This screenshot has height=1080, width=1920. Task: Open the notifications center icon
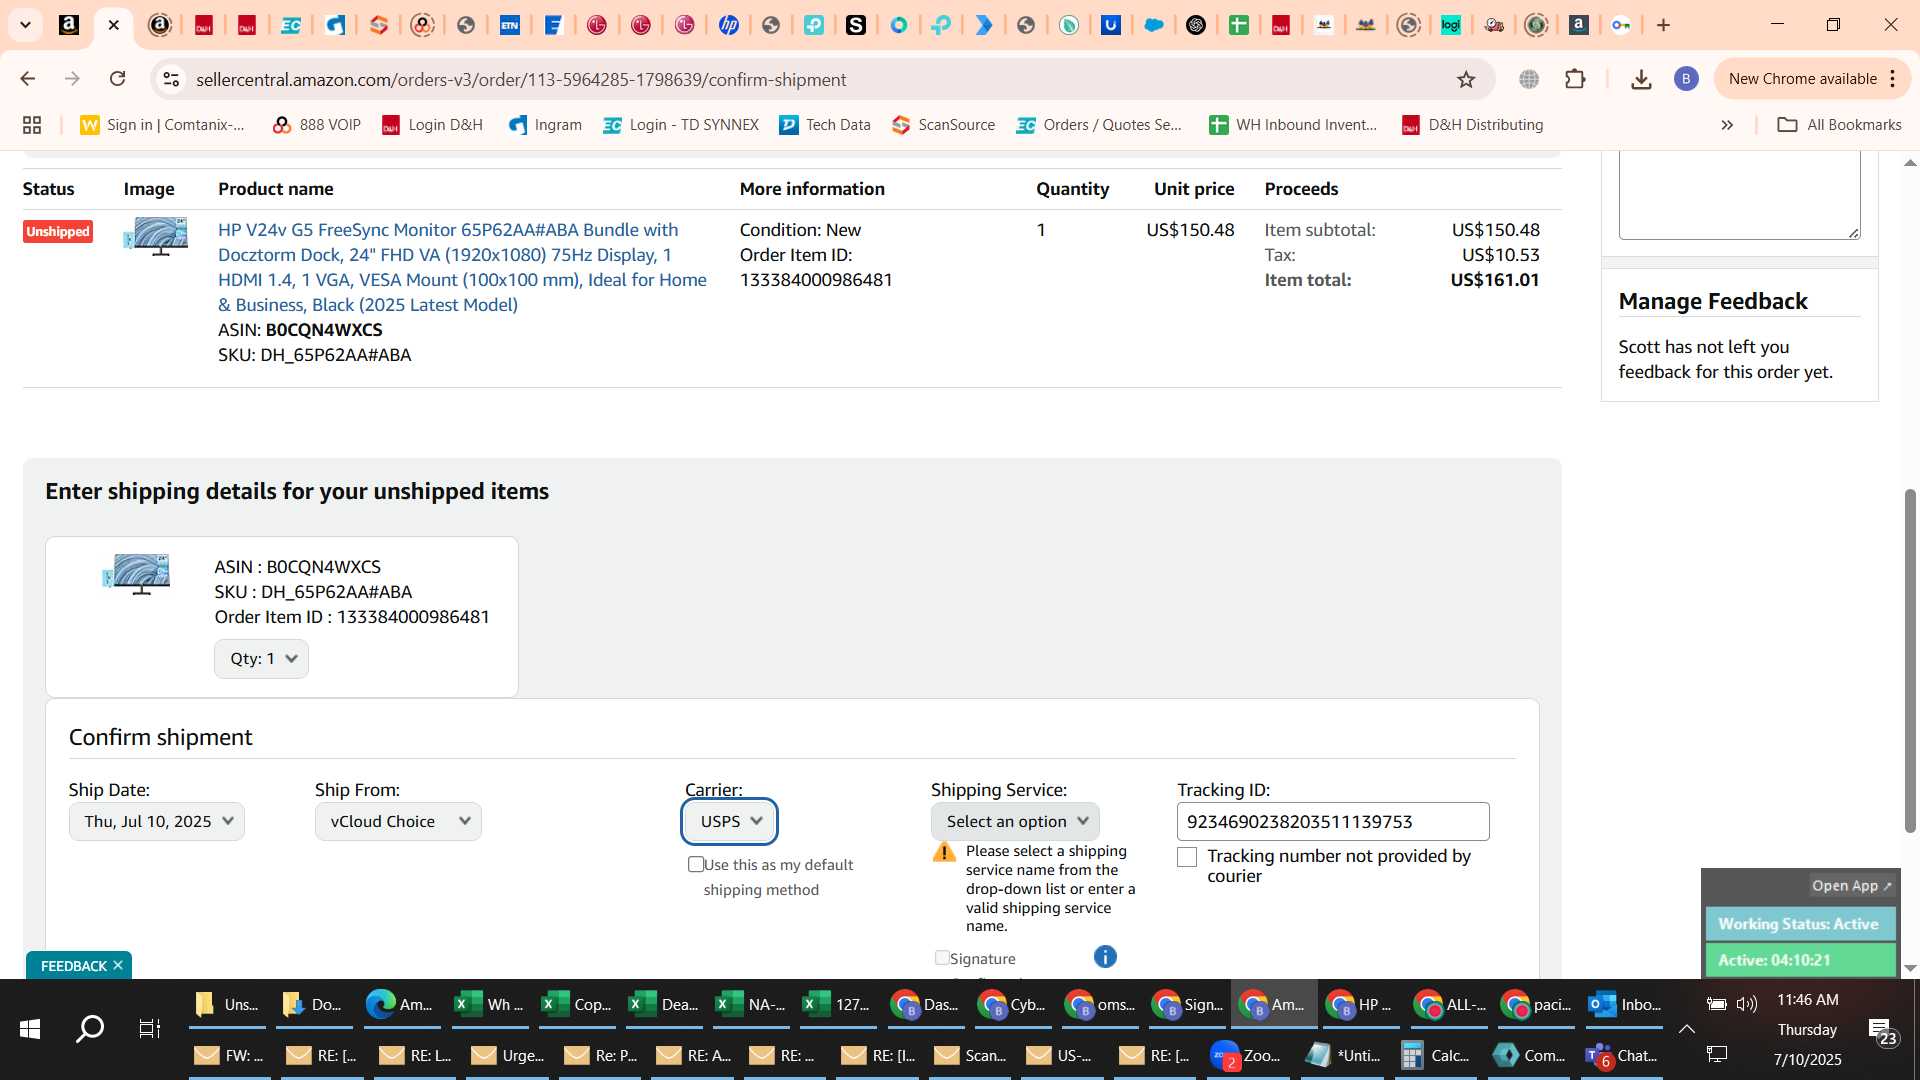[x=1881, y=1029]
